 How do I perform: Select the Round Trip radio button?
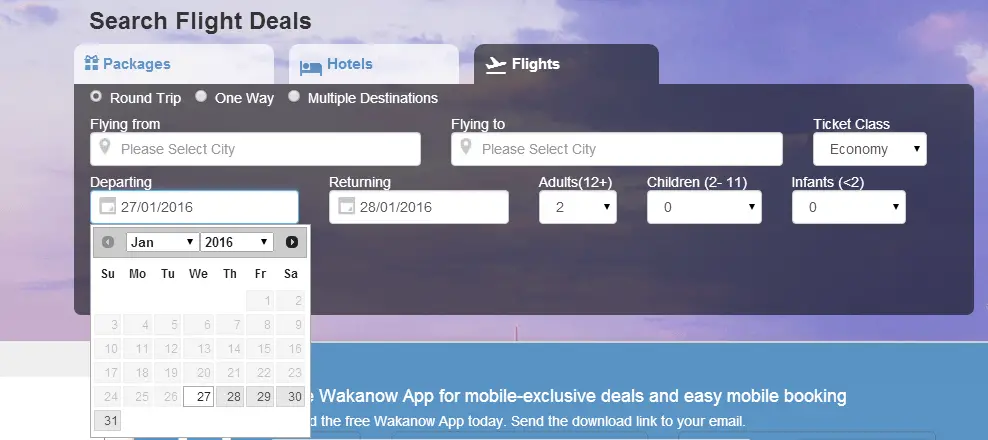[x=96, y=96]
